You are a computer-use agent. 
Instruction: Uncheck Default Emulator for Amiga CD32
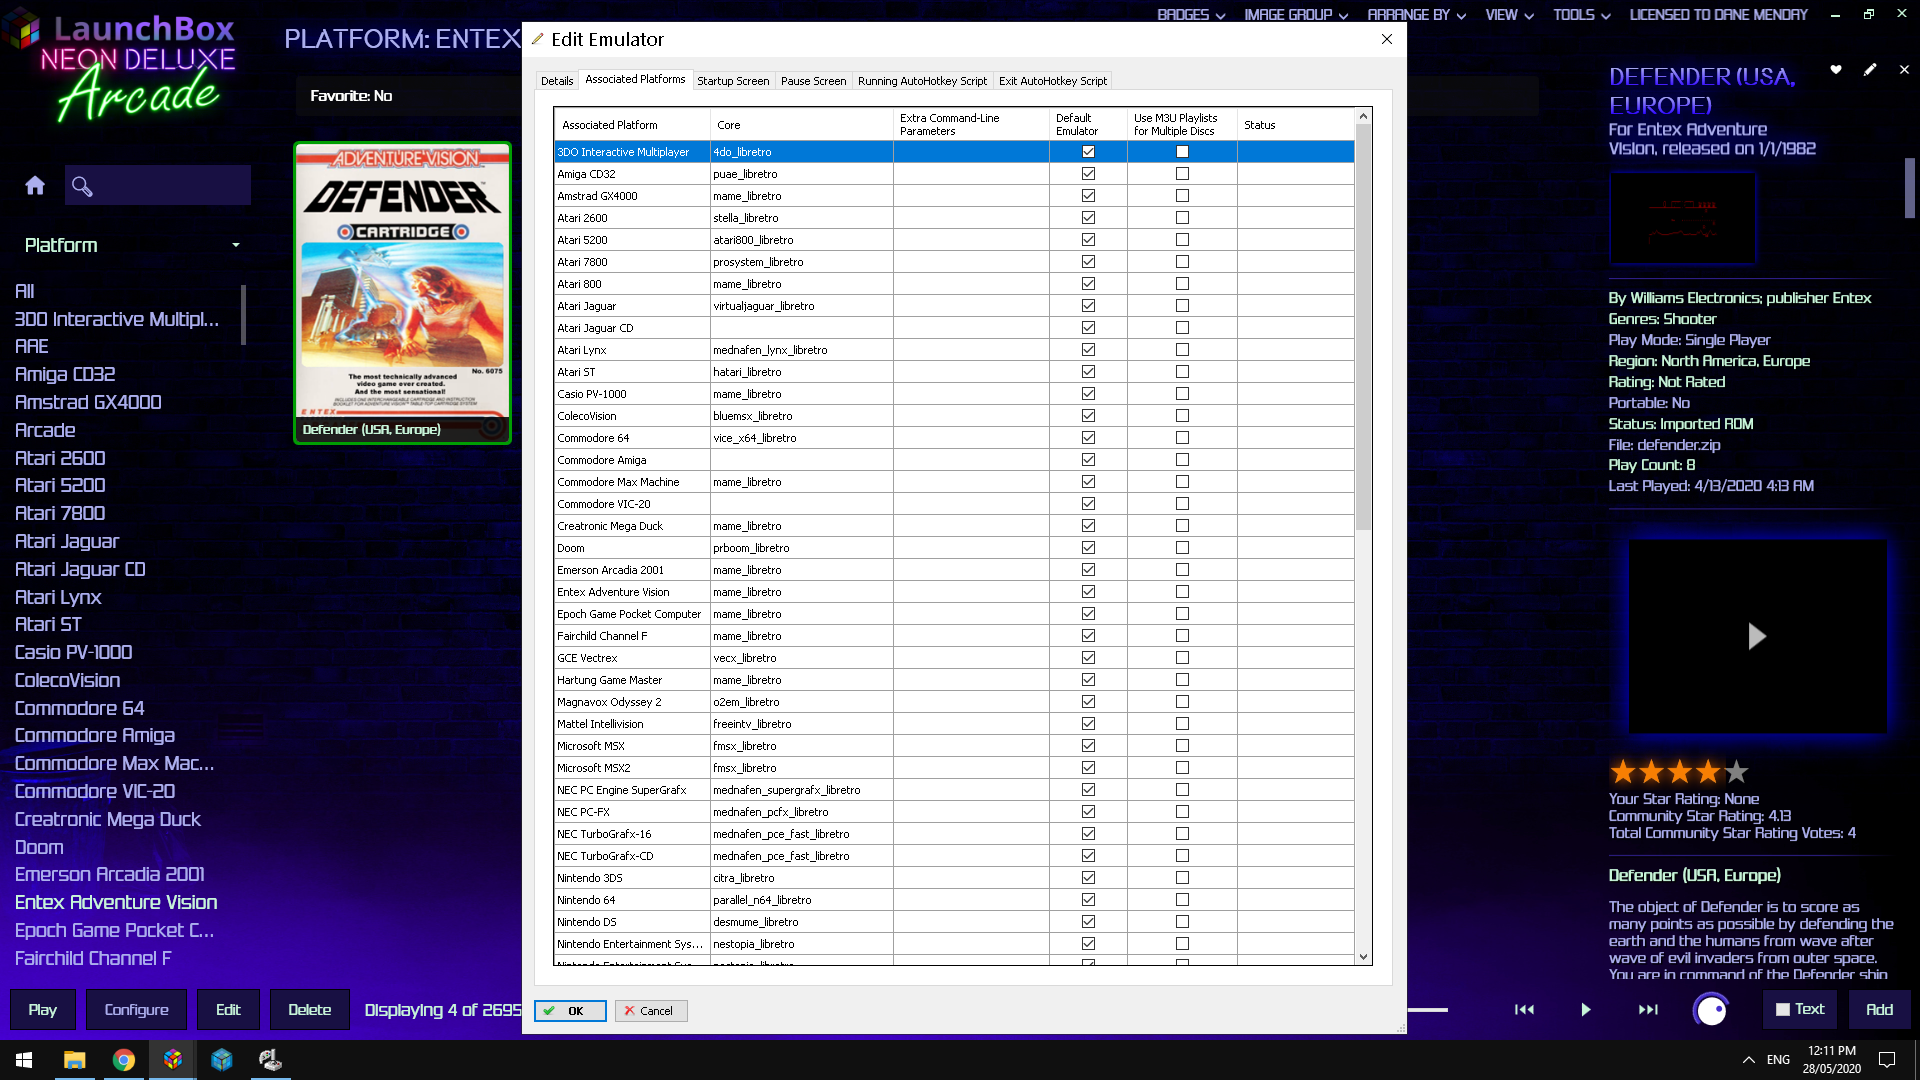(x=1088, y=174)
